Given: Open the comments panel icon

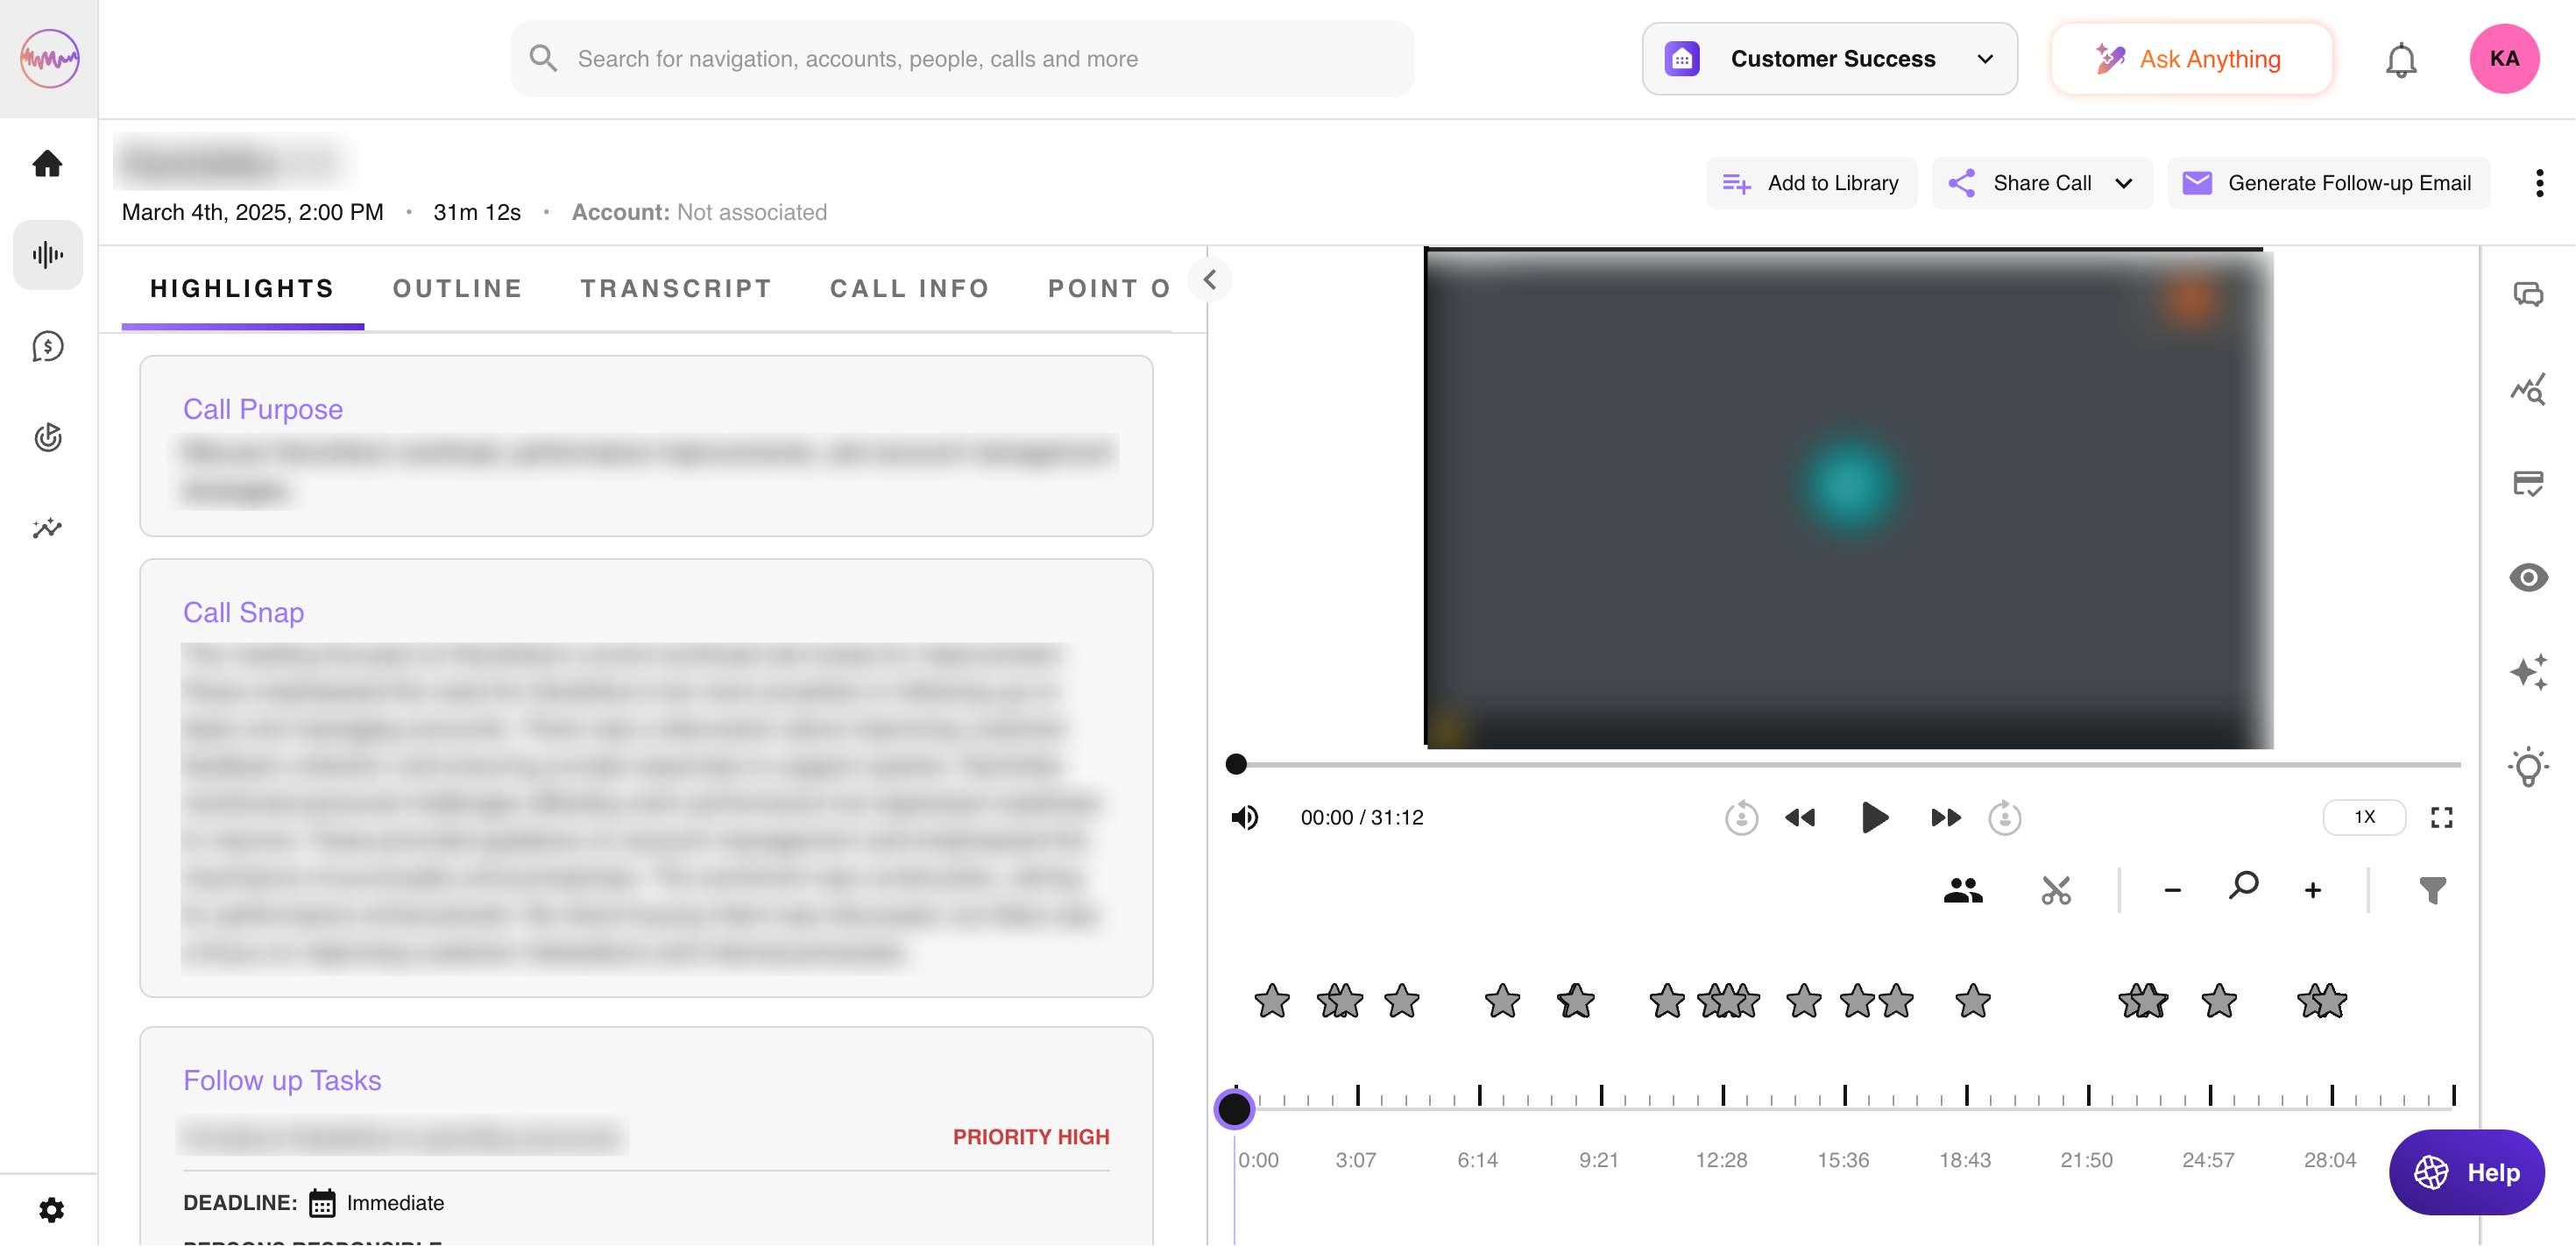Looking at the screenshot, I should point(2527,294).
